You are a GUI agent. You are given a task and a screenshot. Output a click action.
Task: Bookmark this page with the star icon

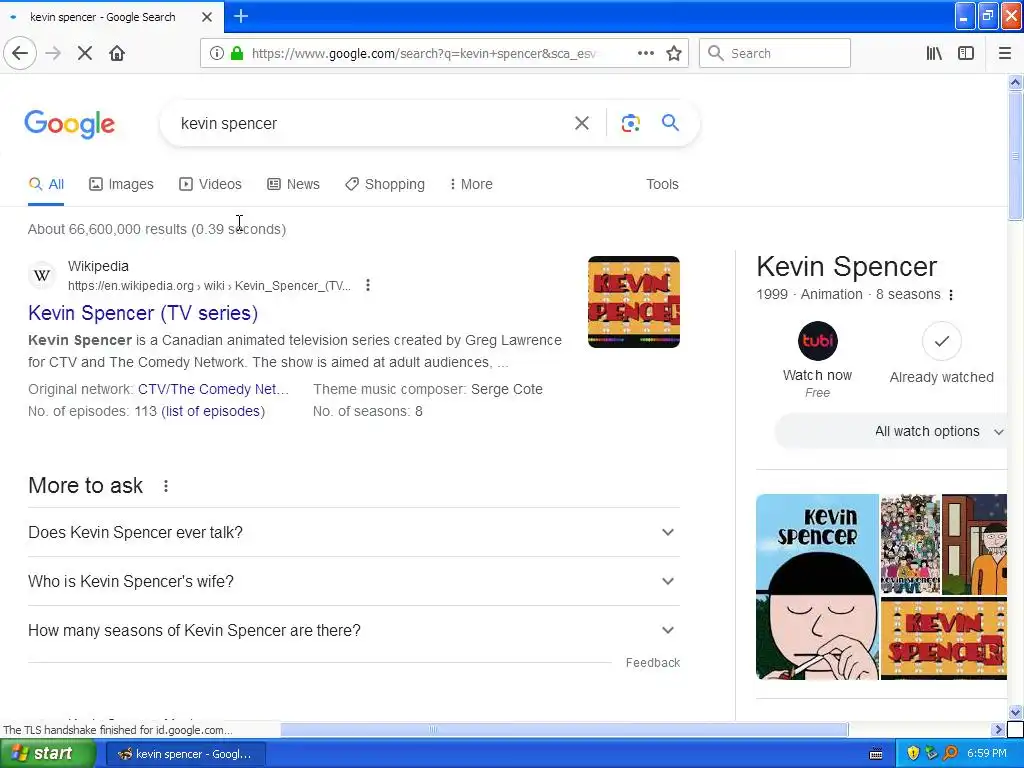674,54
